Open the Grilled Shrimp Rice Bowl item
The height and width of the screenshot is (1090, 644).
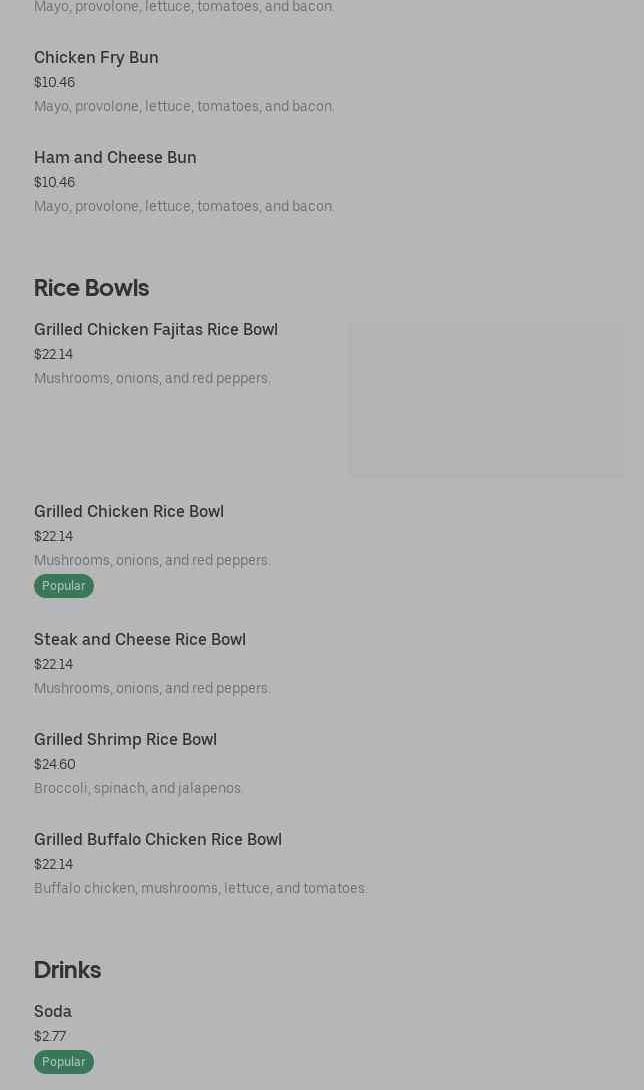125,740
